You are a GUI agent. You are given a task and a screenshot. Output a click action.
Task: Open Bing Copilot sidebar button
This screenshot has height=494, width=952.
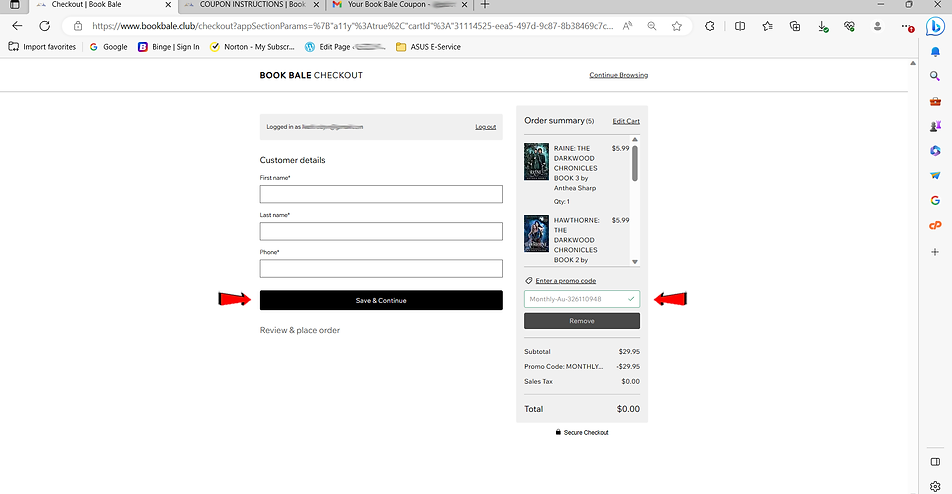[x=935, y=27]
